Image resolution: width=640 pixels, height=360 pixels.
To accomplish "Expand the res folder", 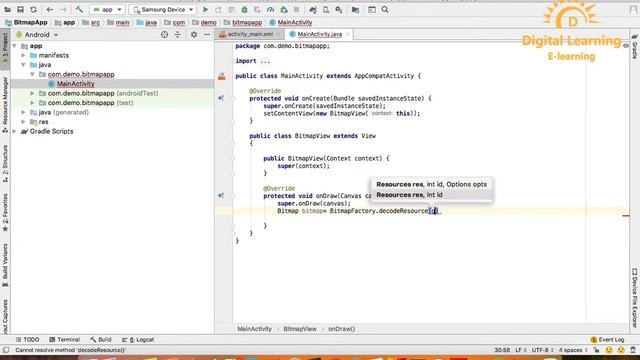I will (24, 122).
